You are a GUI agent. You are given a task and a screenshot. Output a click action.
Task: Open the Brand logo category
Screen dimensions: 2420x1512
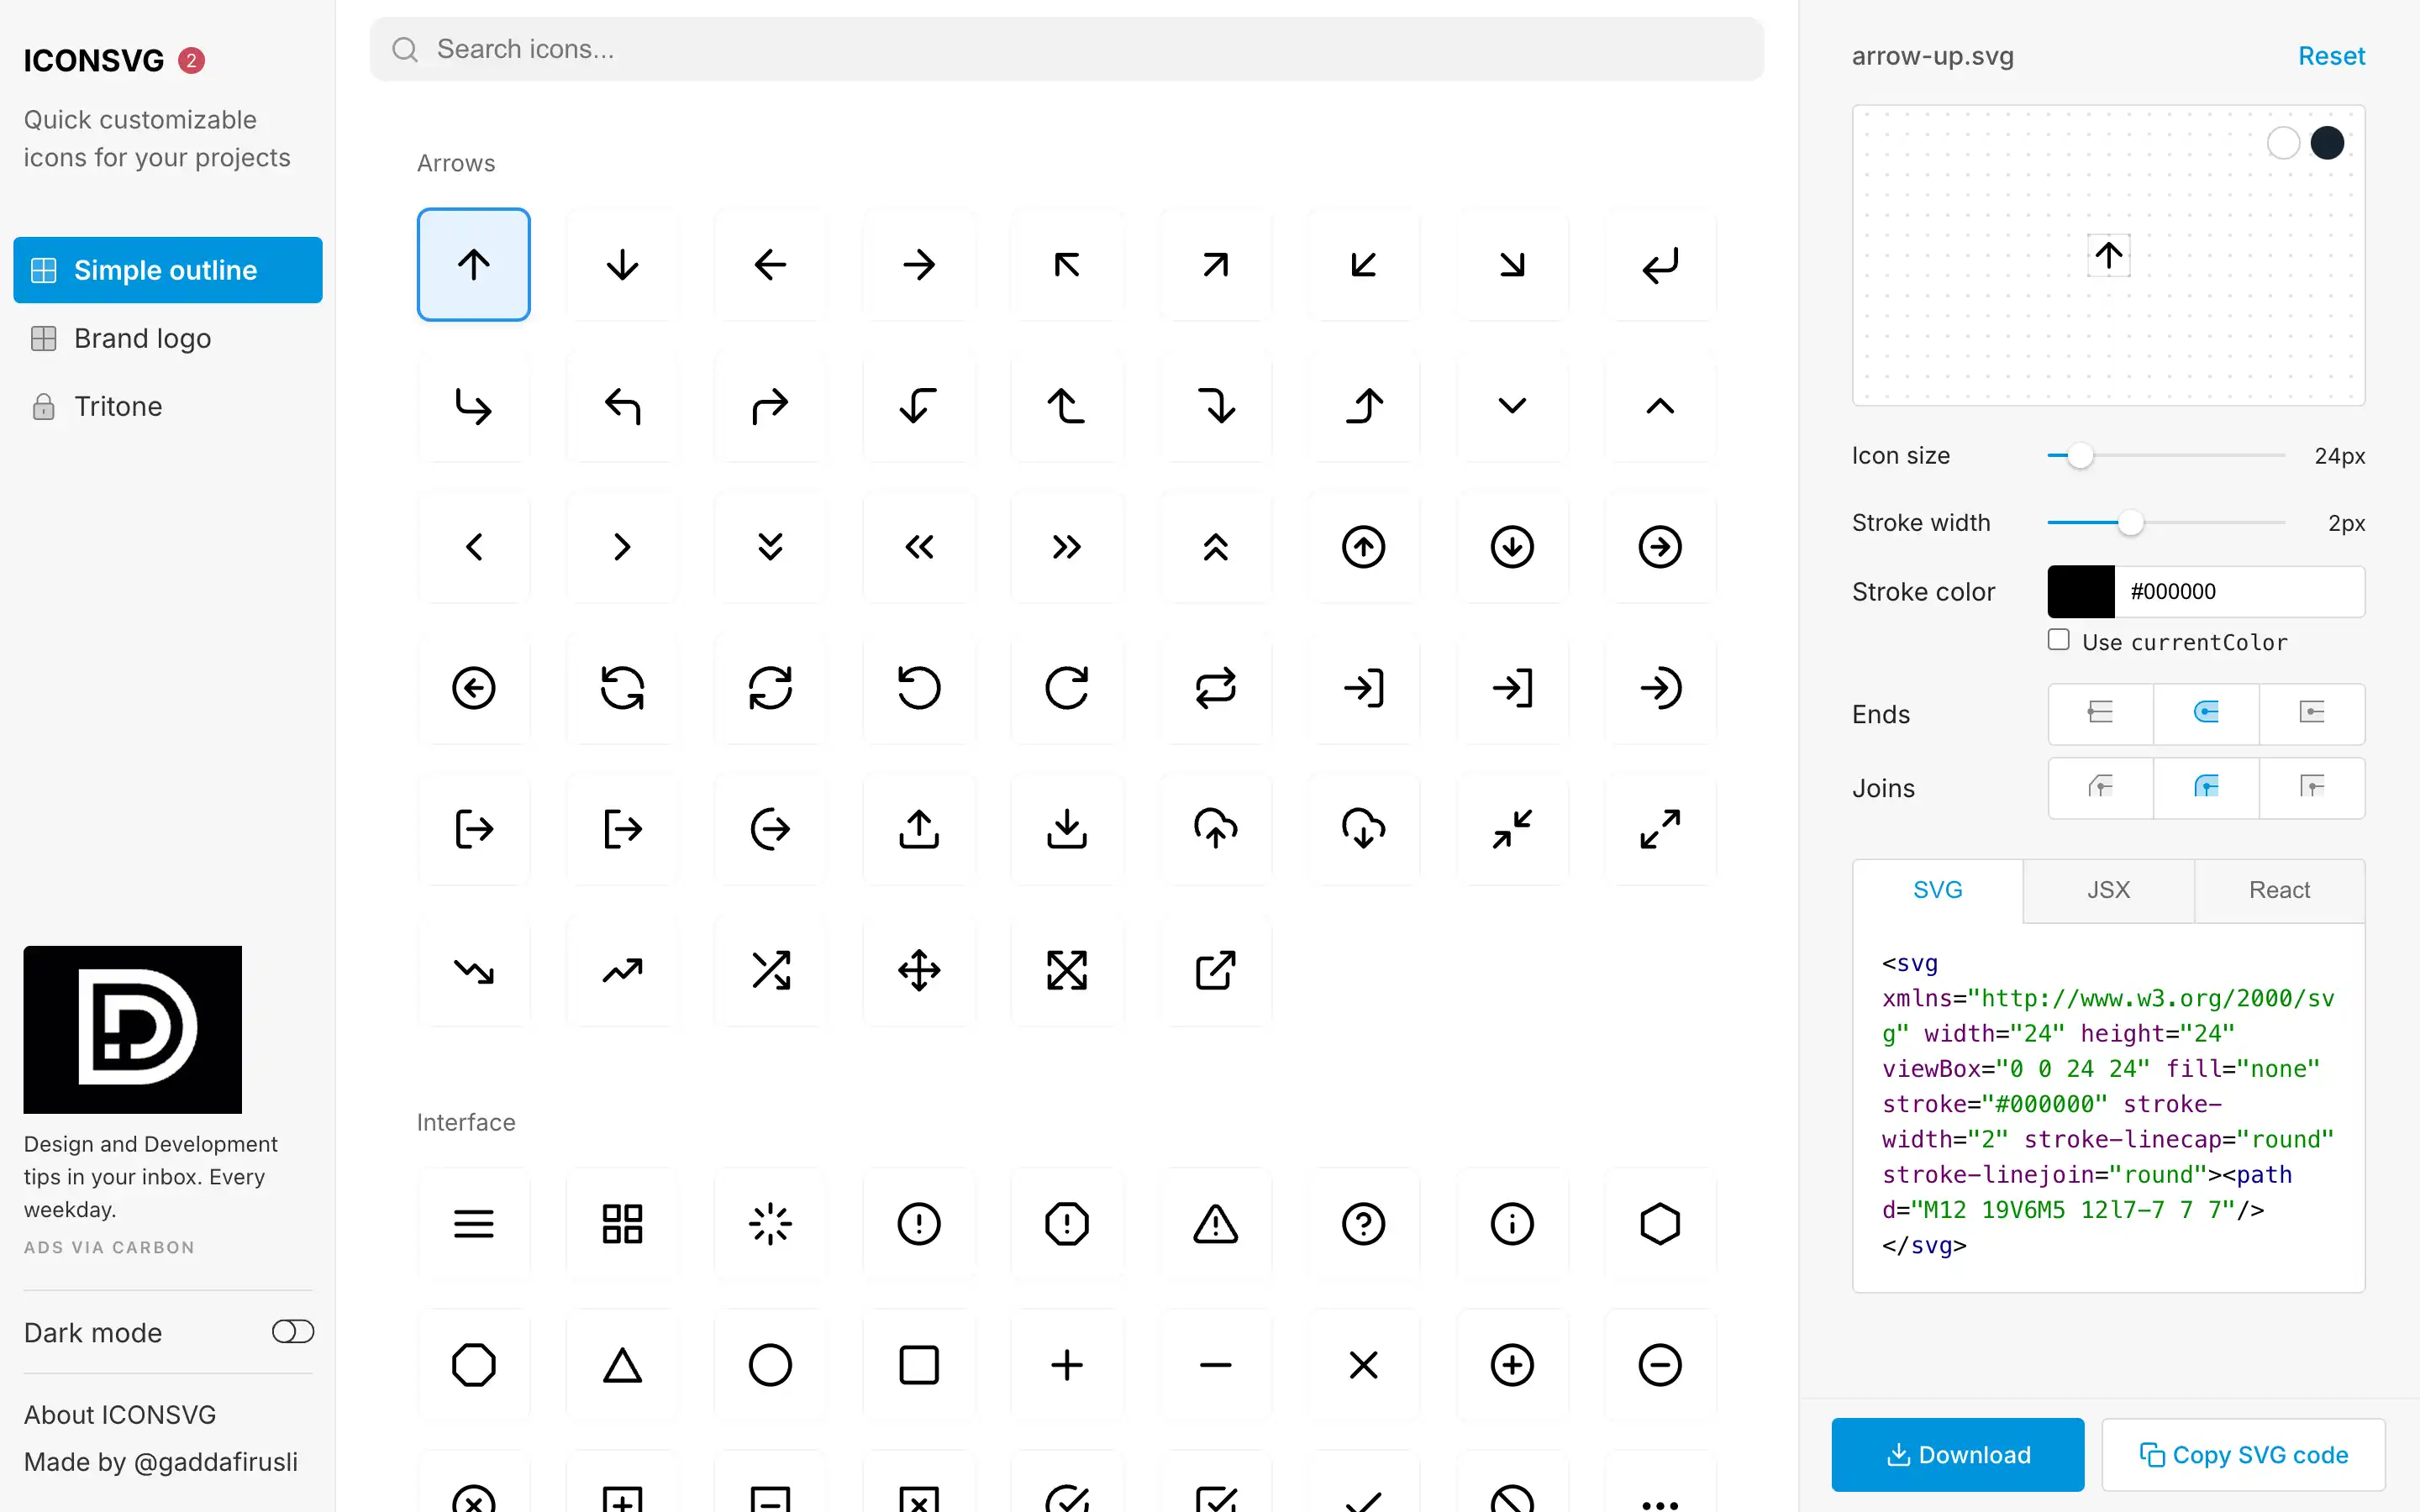point(168,338)
